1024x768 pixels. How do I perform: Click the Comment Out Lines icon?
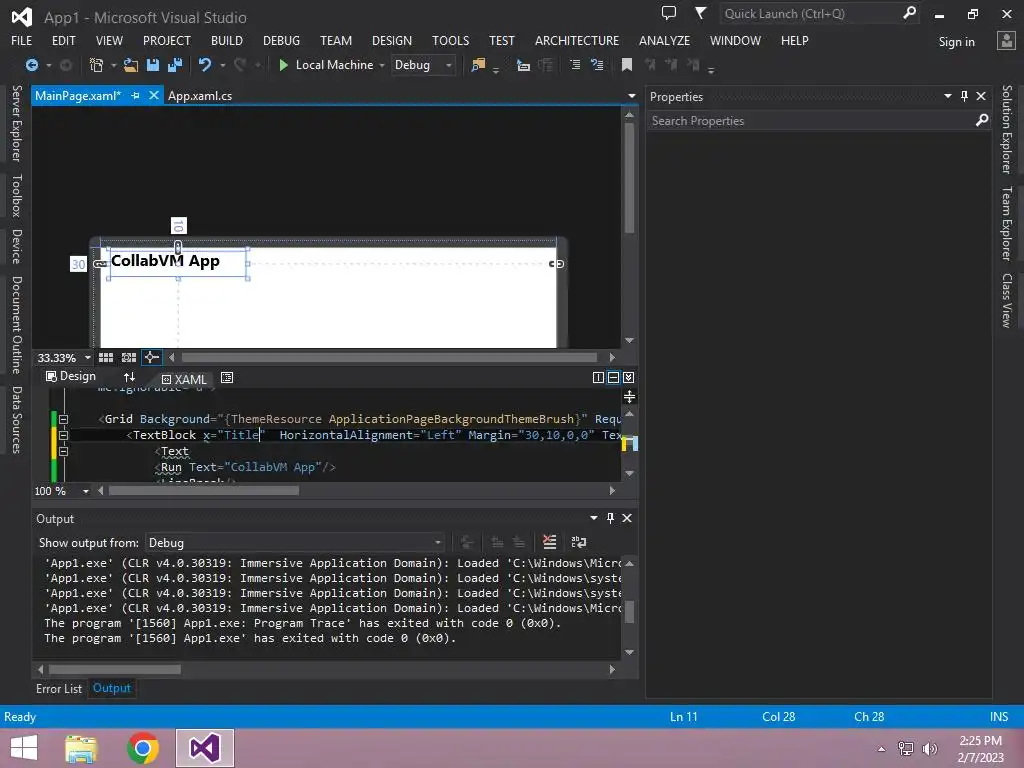click(575, 65)
